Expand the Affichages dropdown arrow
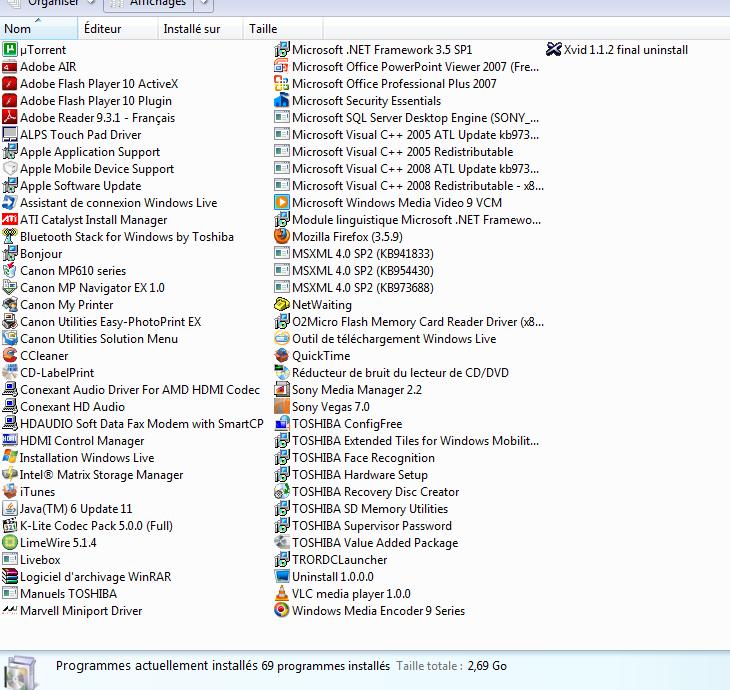This screenshot has height=690, width=730. (205, 4)
